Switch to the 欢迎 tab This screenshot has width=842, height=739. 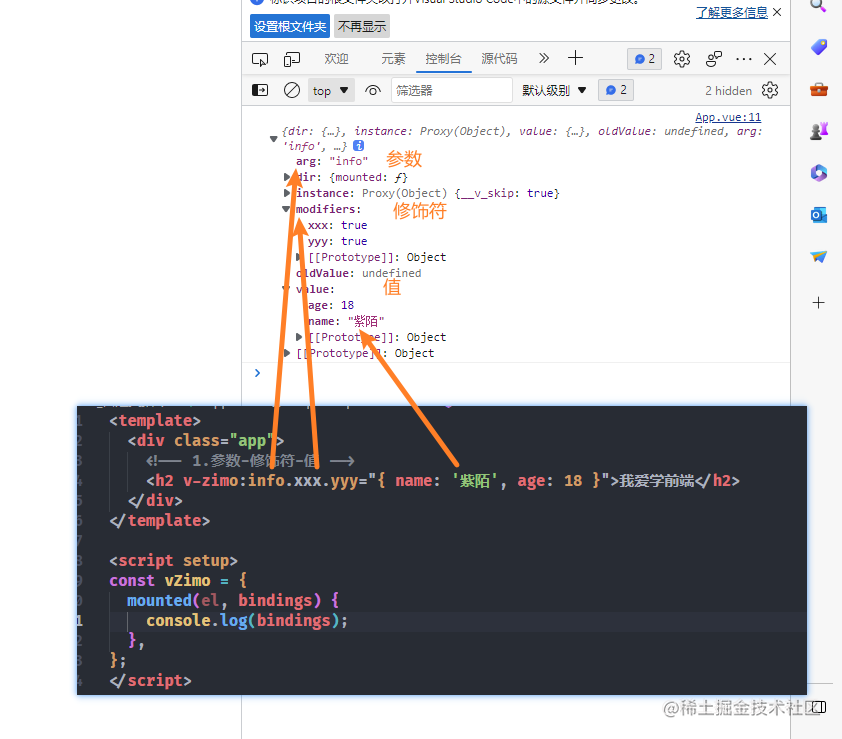pos(336,59)
